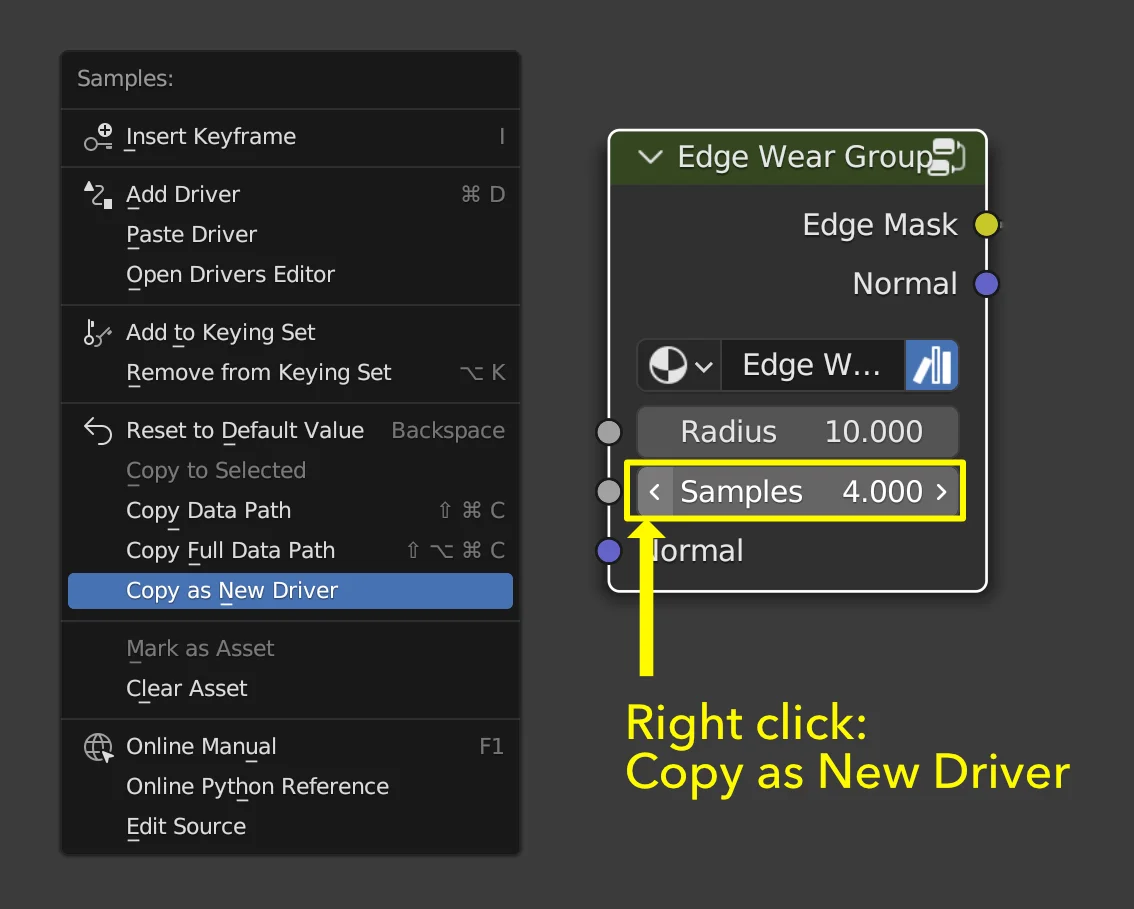Choose Copy Full Data Path
This screenshot has height=909, width=1134.
coord(230,551)
